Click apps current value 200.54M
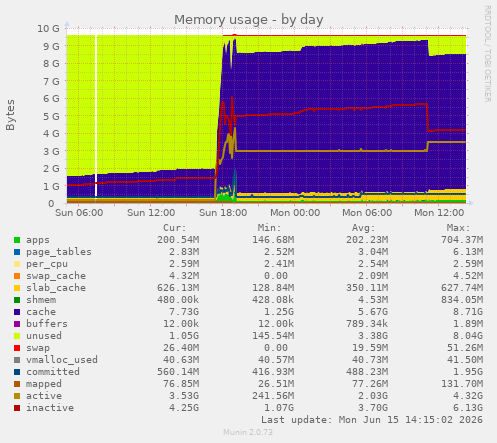497x443 pixels. [178, 240]
